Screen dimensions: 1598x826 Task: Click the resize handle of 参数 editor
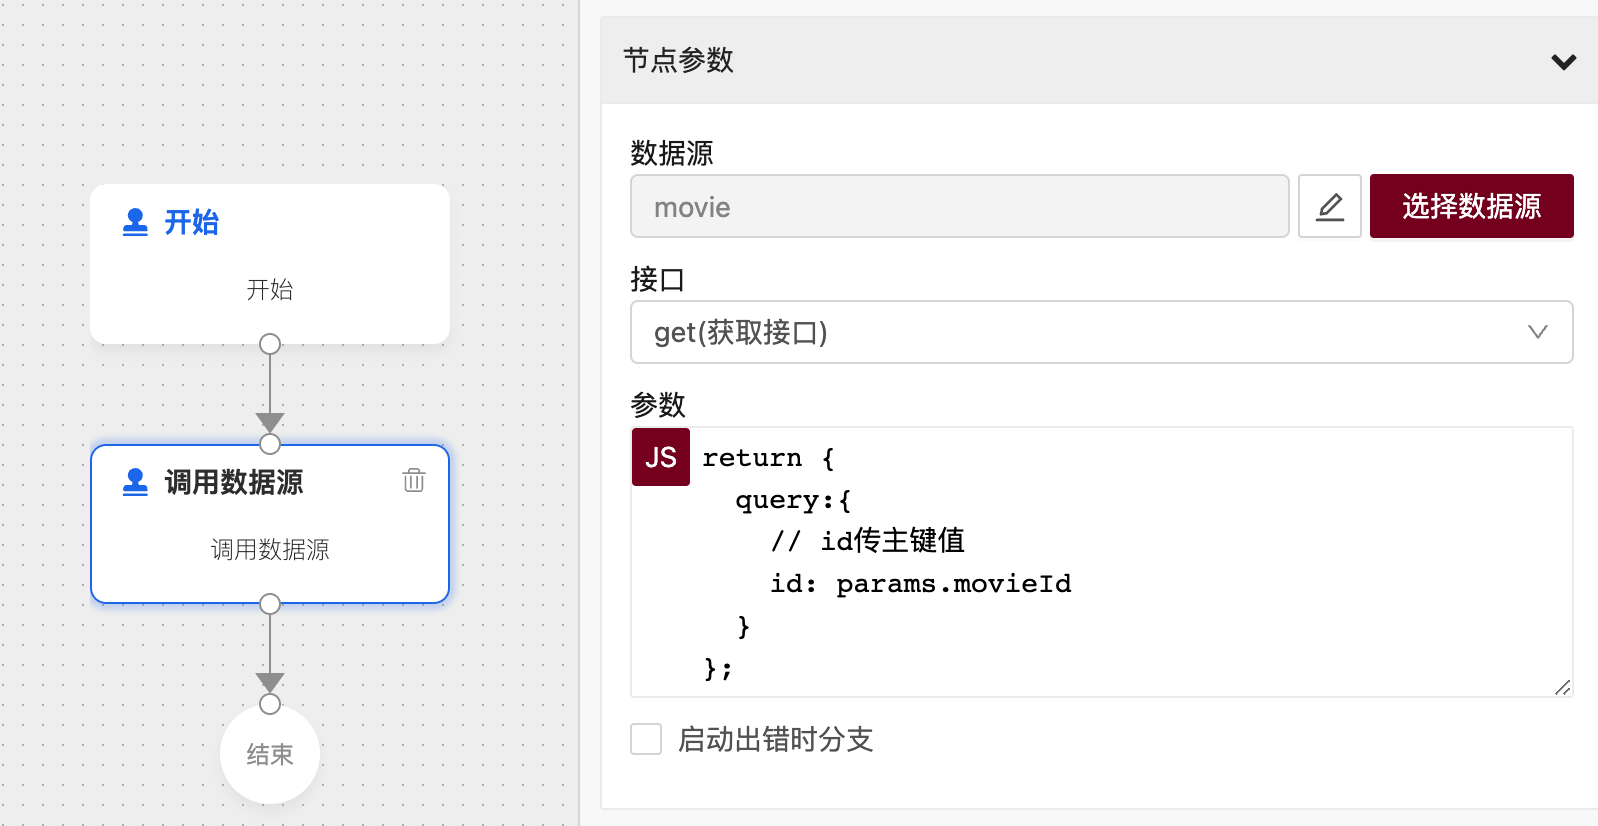[x=1562, y=687]
